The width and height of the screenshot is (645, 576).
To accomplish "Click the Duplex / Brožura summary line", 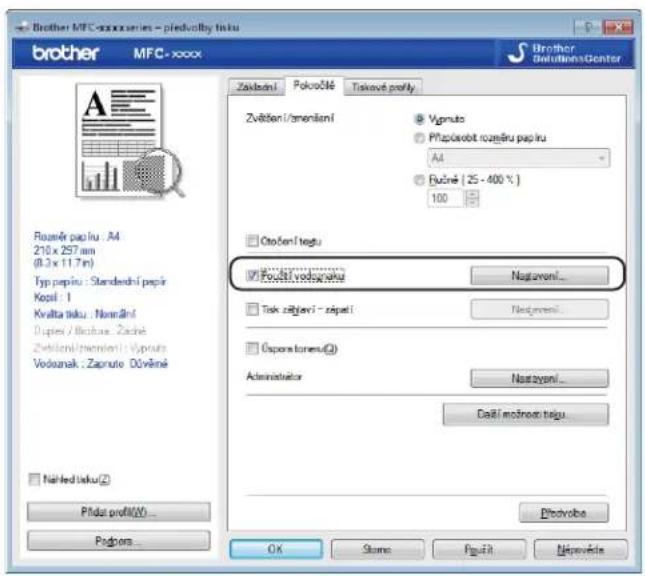I will [90, 331].
